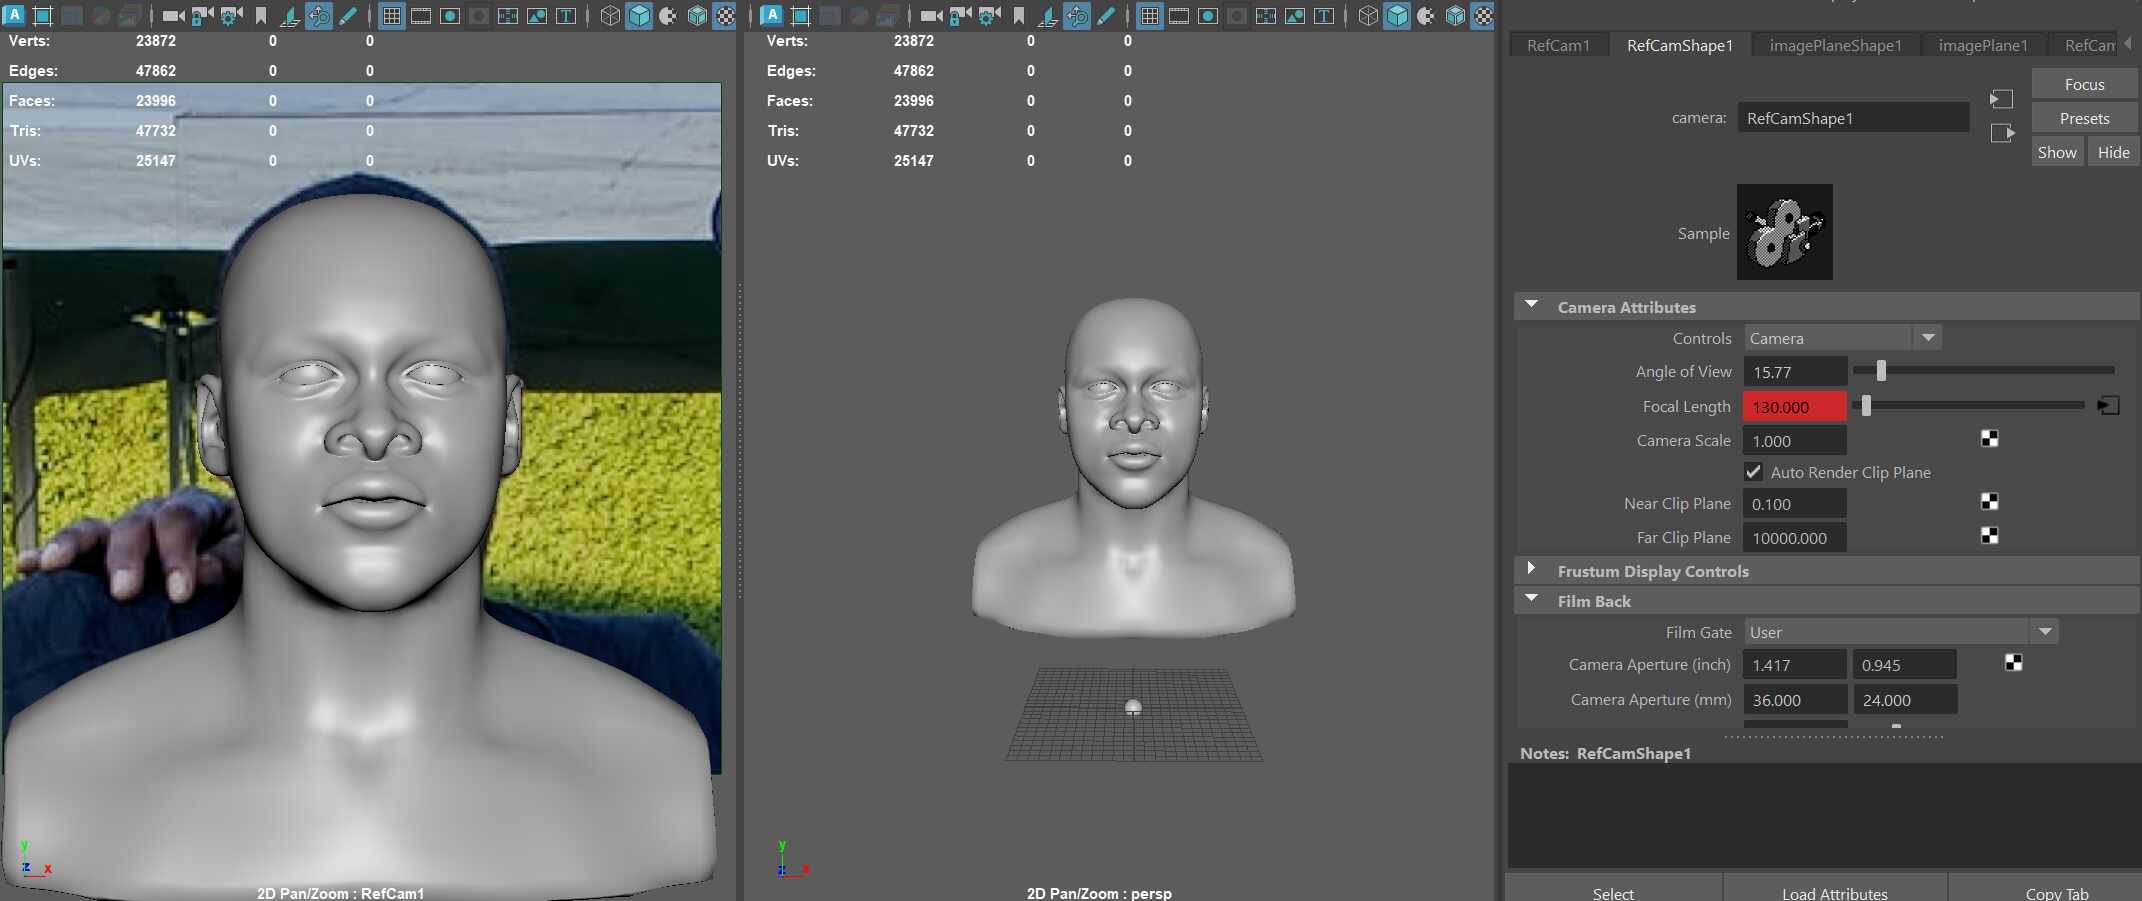Viewport: 2142px width, 901px height.
Task: Click Wireframe cube icon in RefCam1 viewport
Action: [610, 16]
